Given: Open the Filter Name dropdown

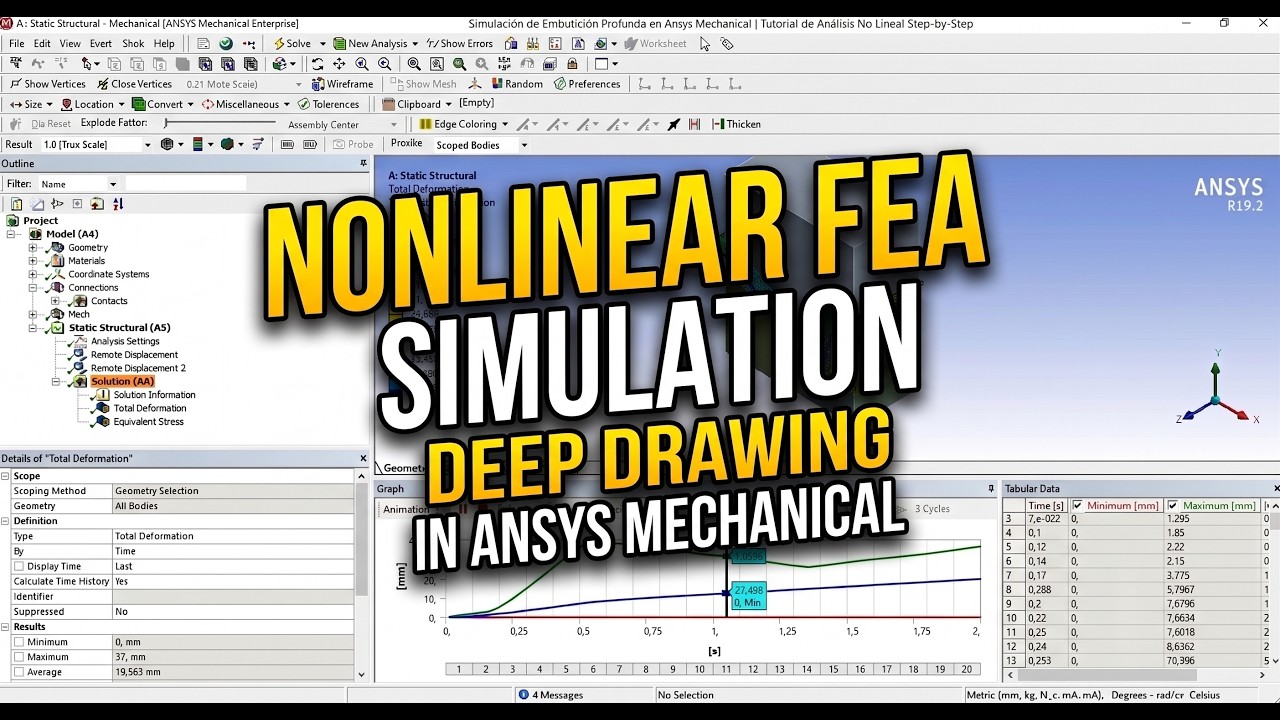Looking at the screenshot, I should click(112, 184).
